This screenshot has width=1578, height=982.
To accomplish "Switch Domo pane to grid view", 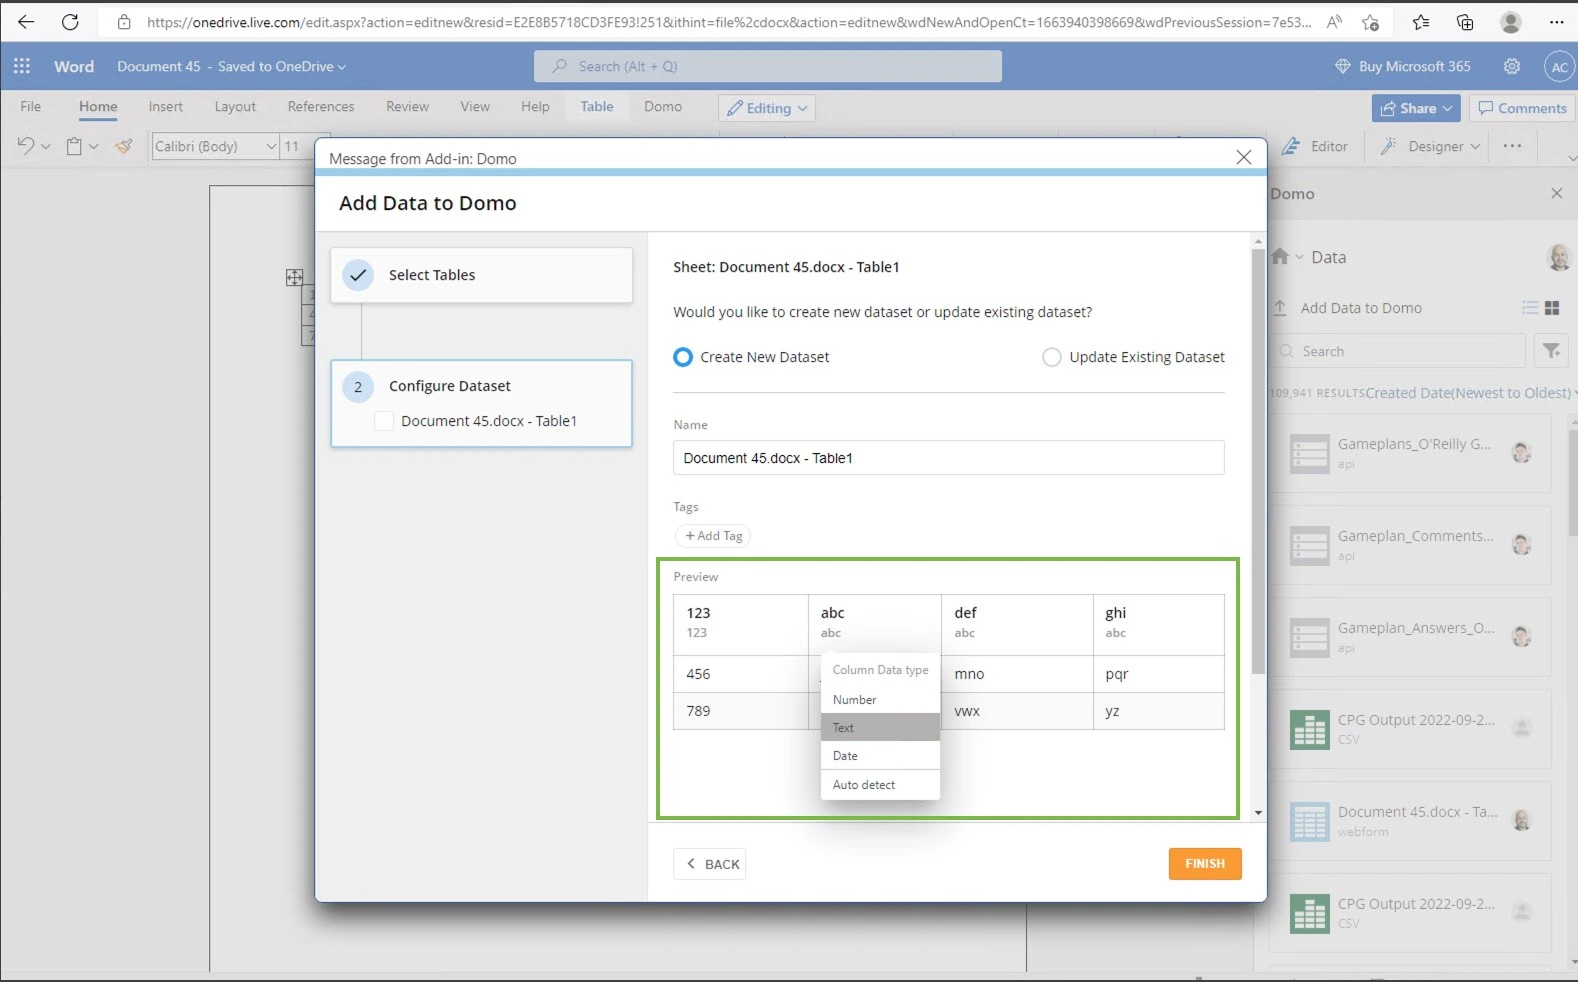I will pos(1552,308).
